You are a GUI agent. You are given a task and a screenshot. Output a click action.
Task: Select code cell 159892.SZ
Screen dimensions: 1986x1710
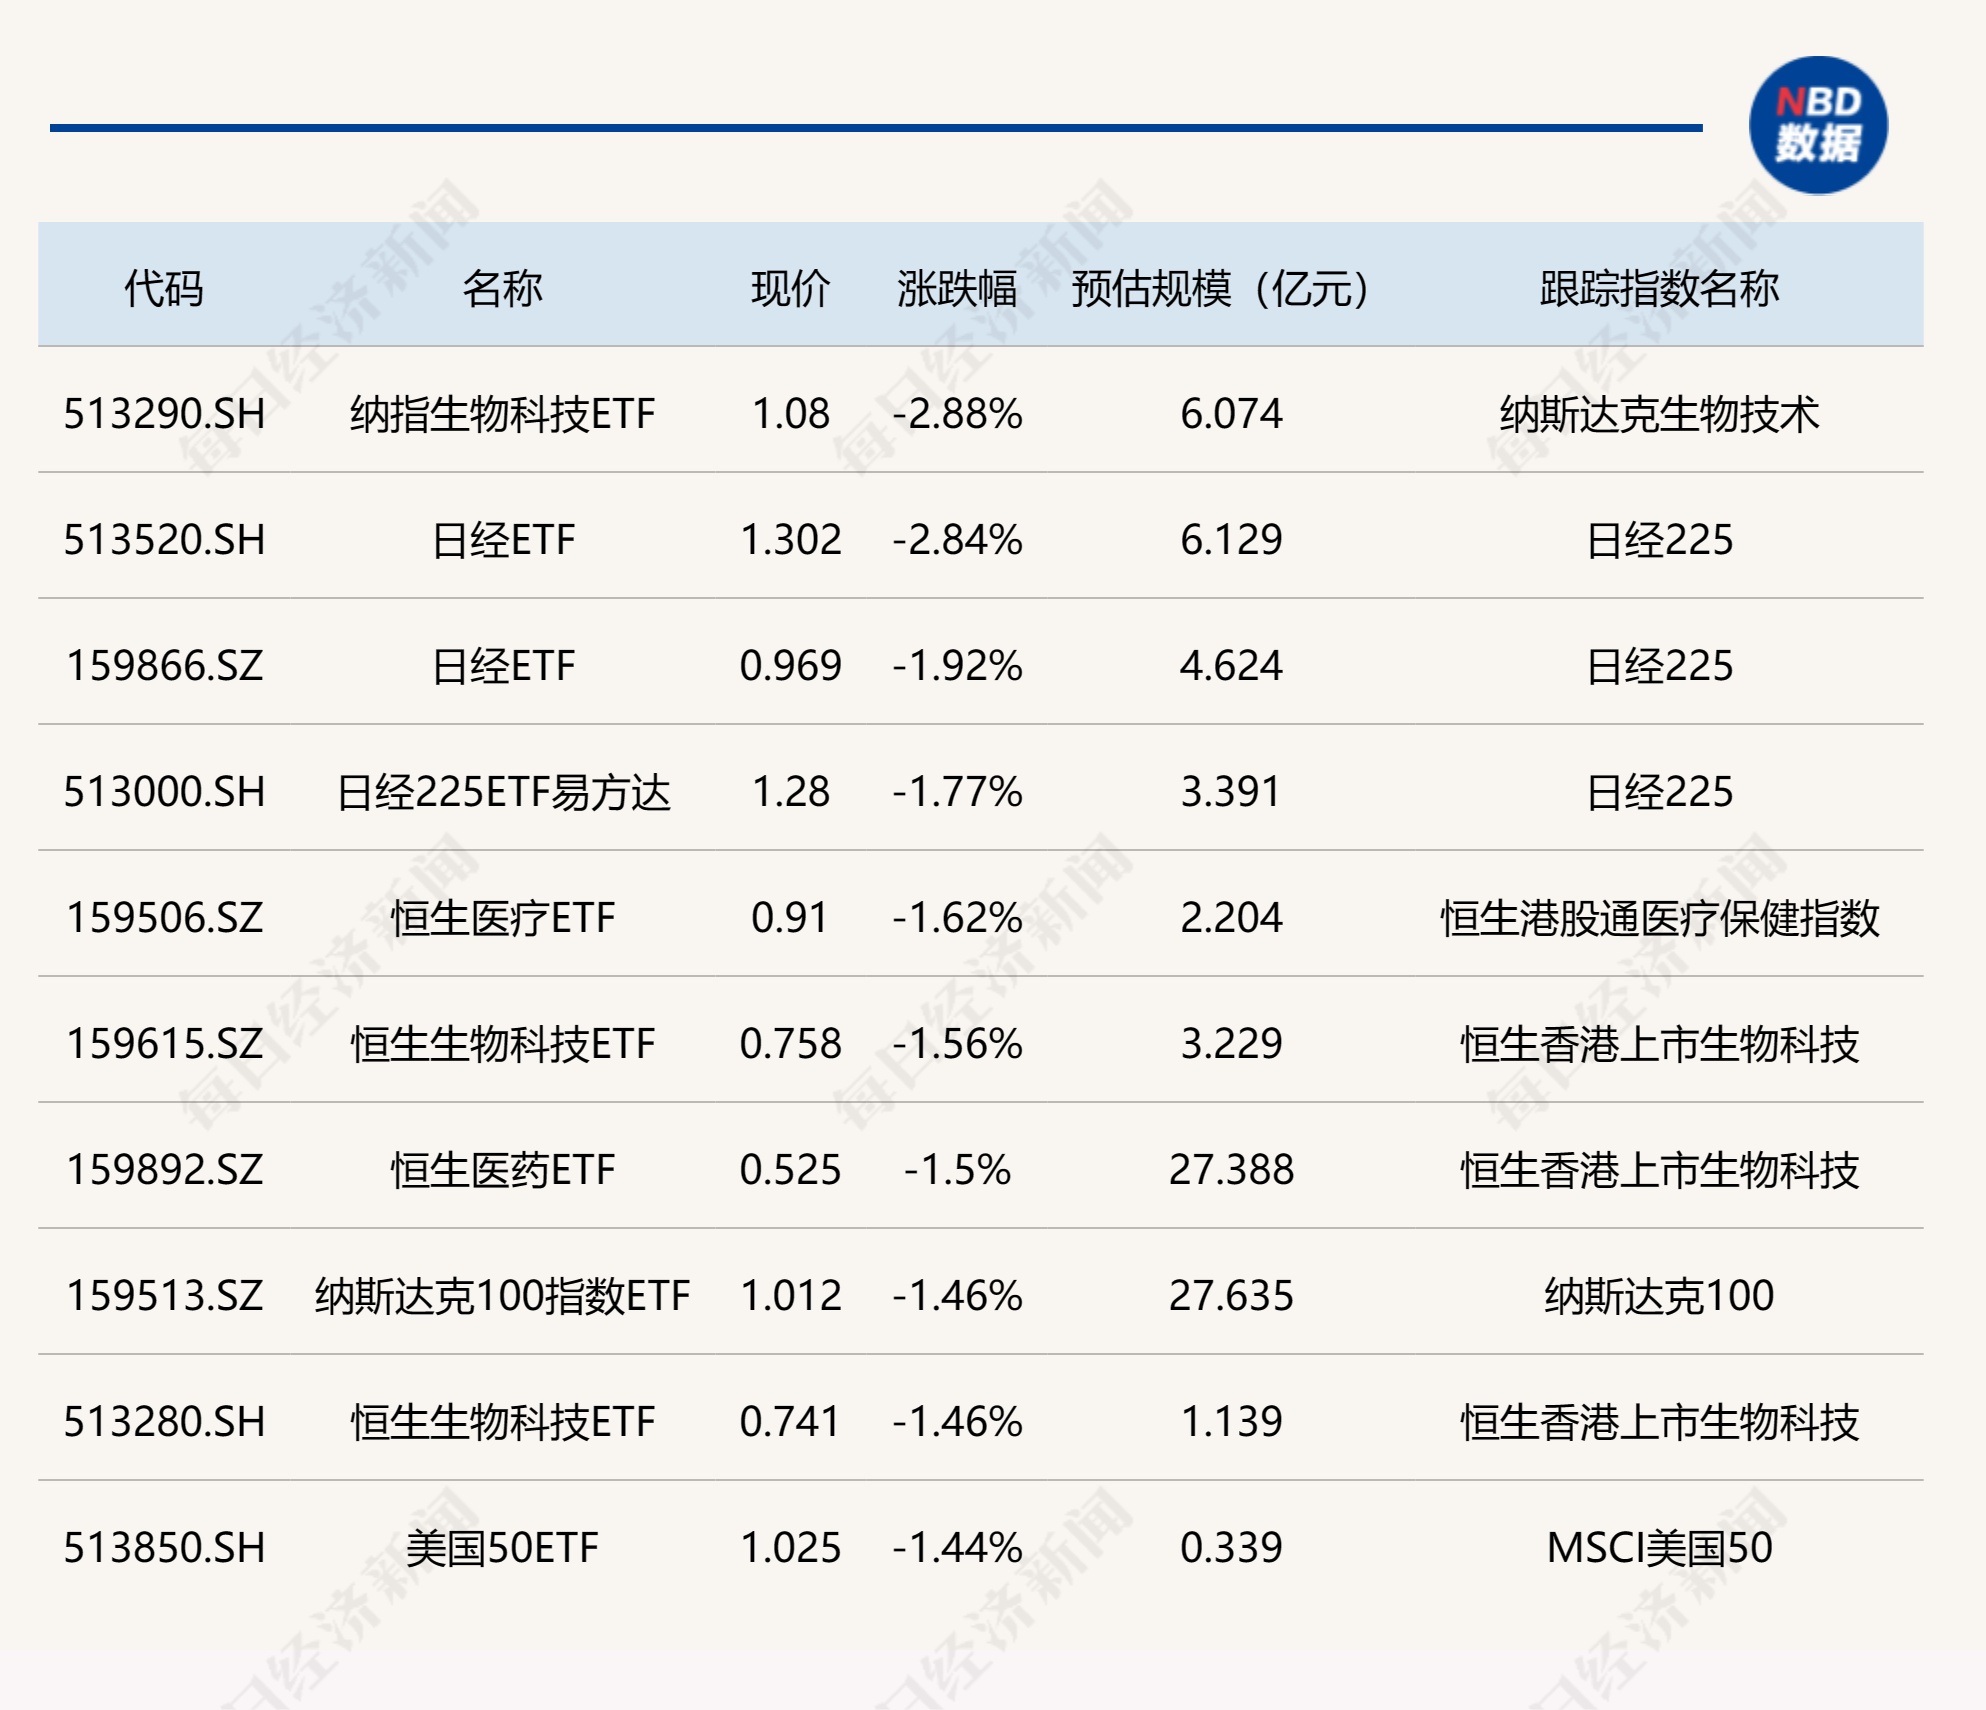point(165,1170)
